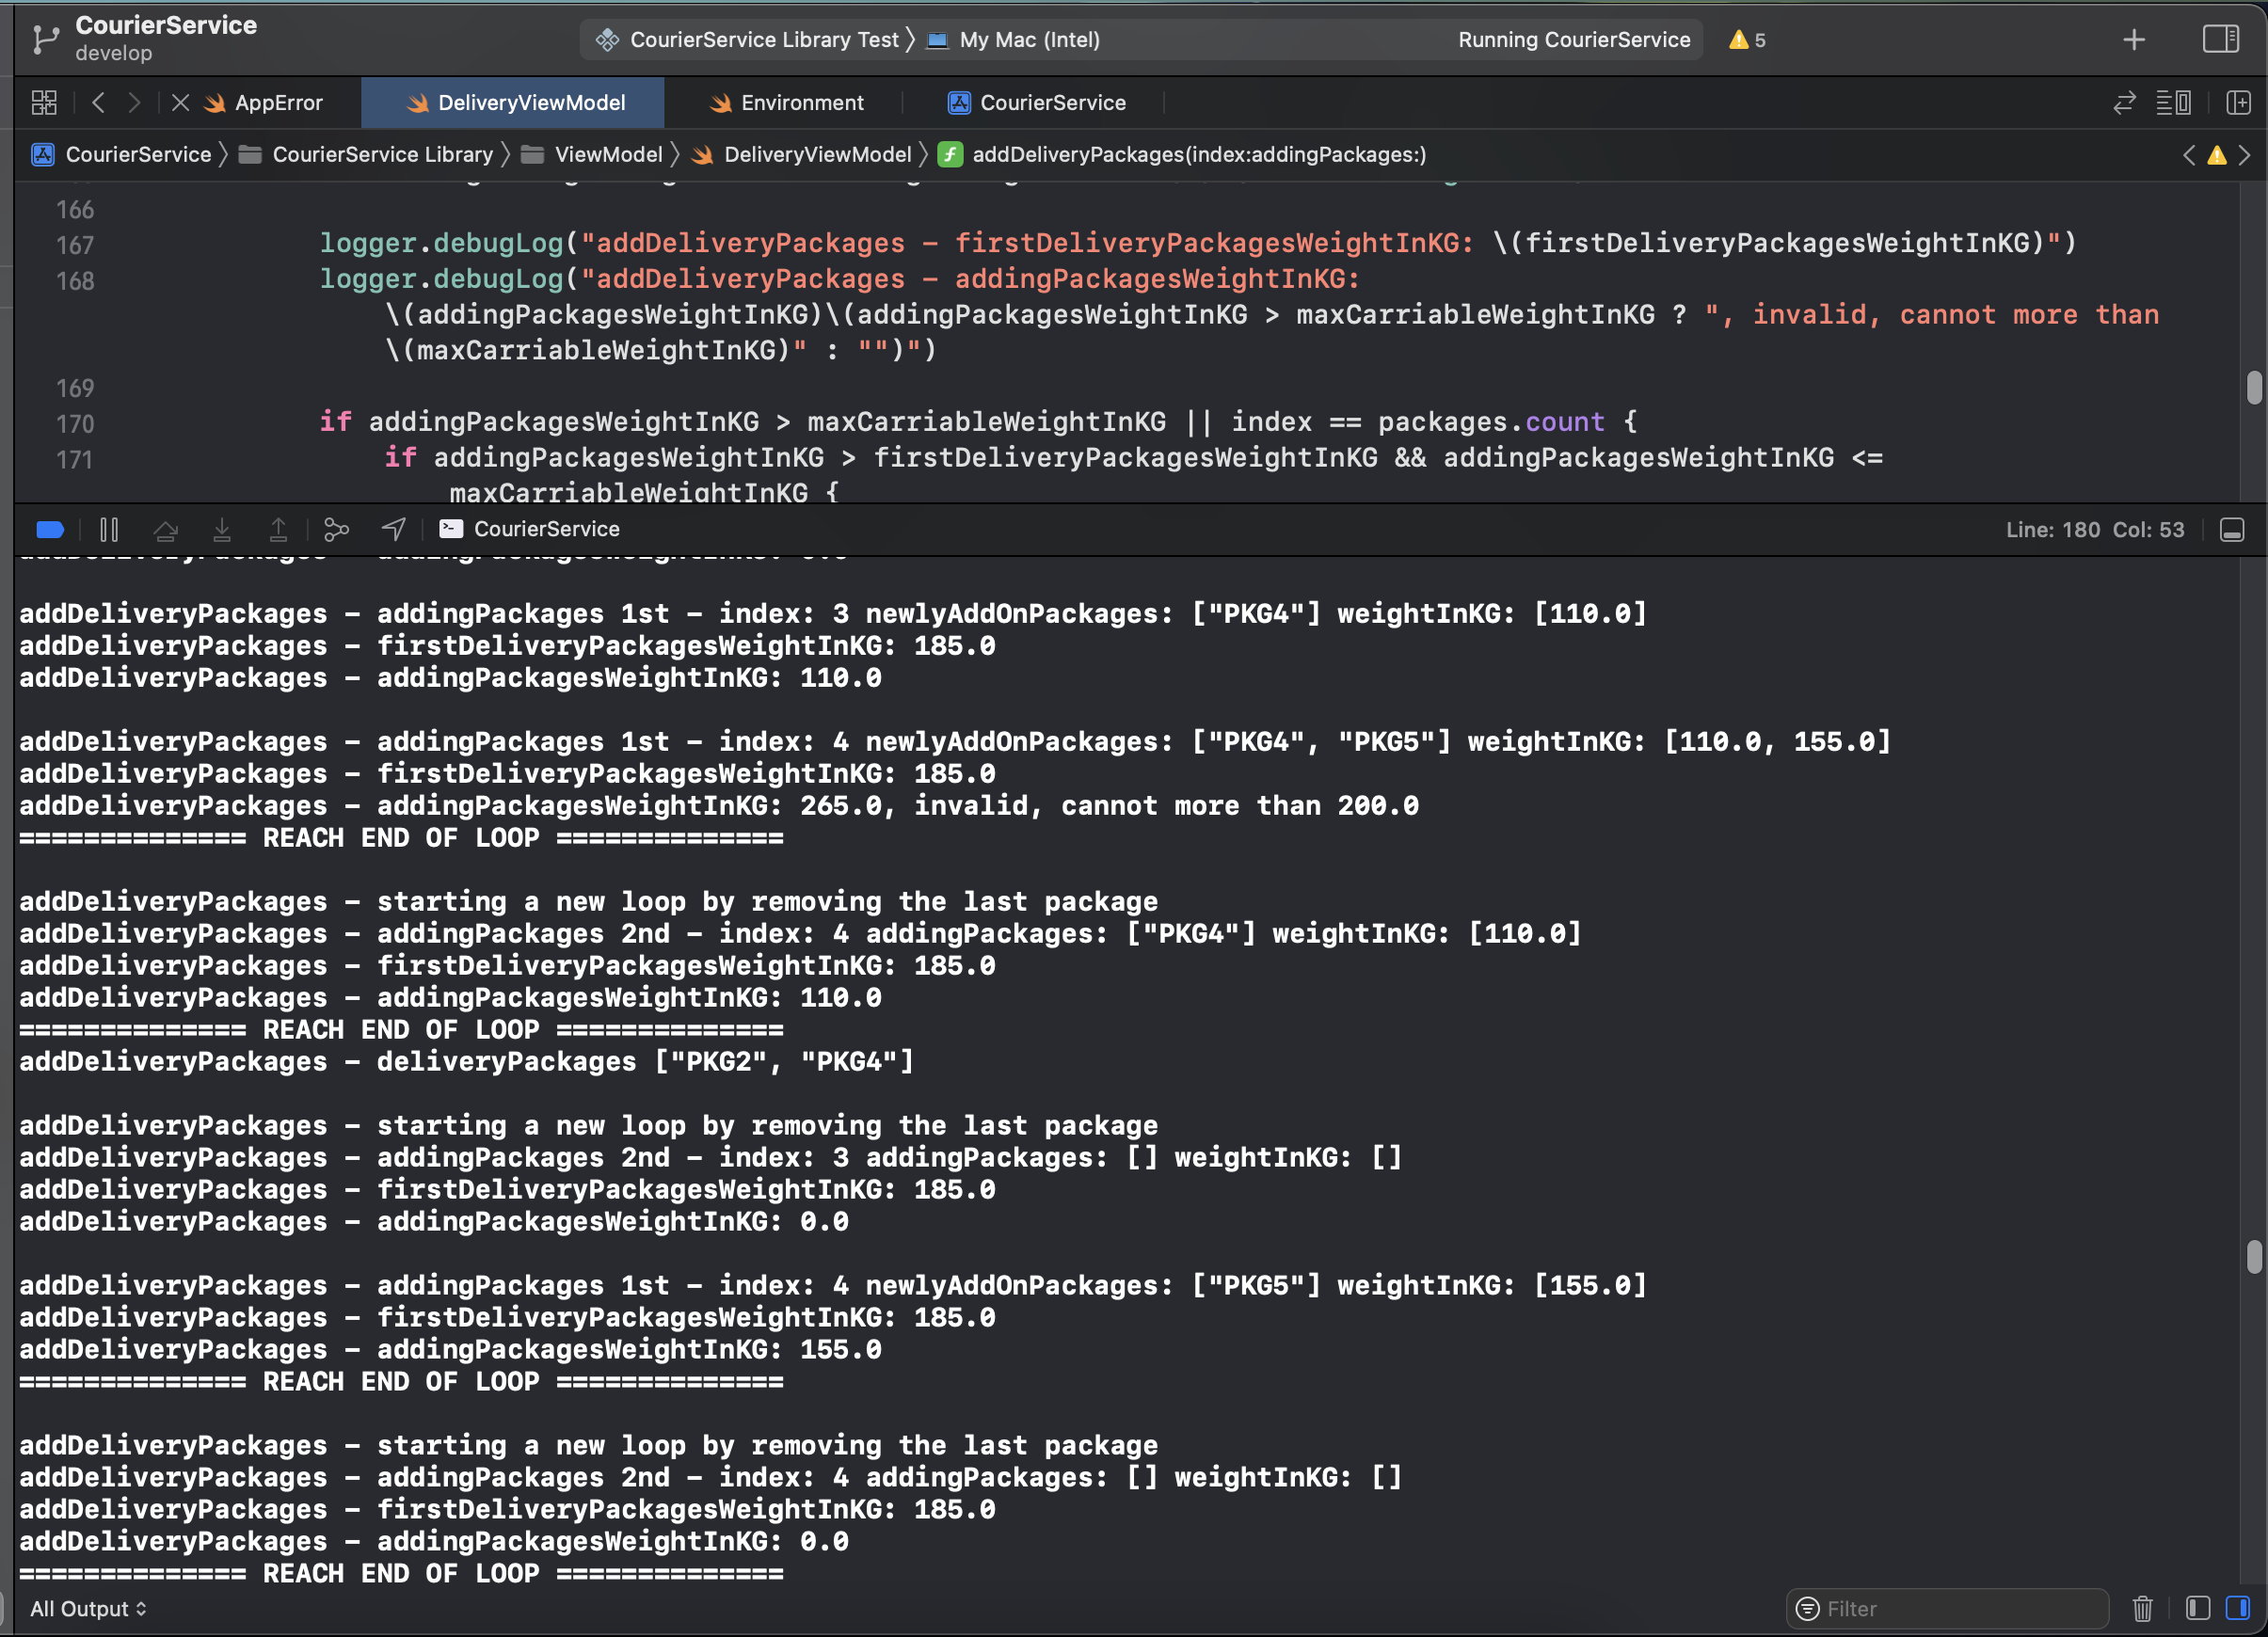Deactivate breakpoints with the blue breakpoint toggle
2268x1637 pixels.
click(x=49, y=529)
